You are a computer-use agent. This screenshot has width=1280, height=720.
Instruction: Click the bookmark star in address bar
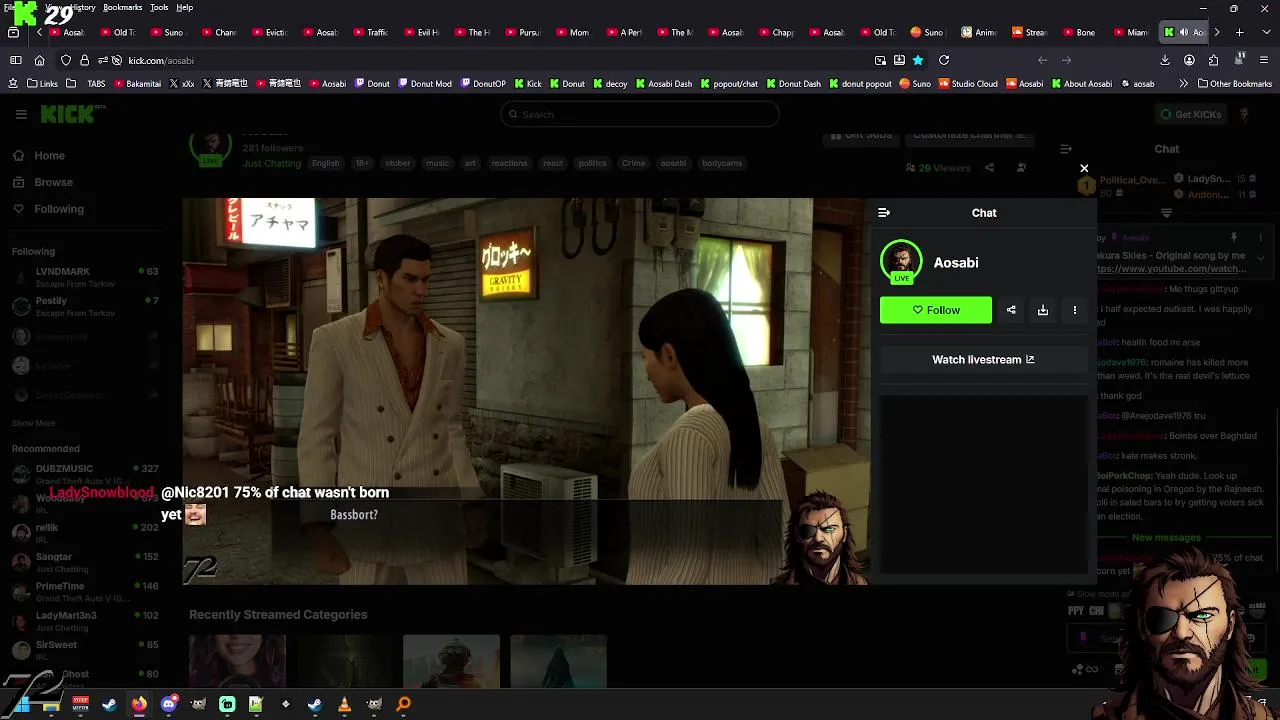pyautogui.click(x=918, y=60)
